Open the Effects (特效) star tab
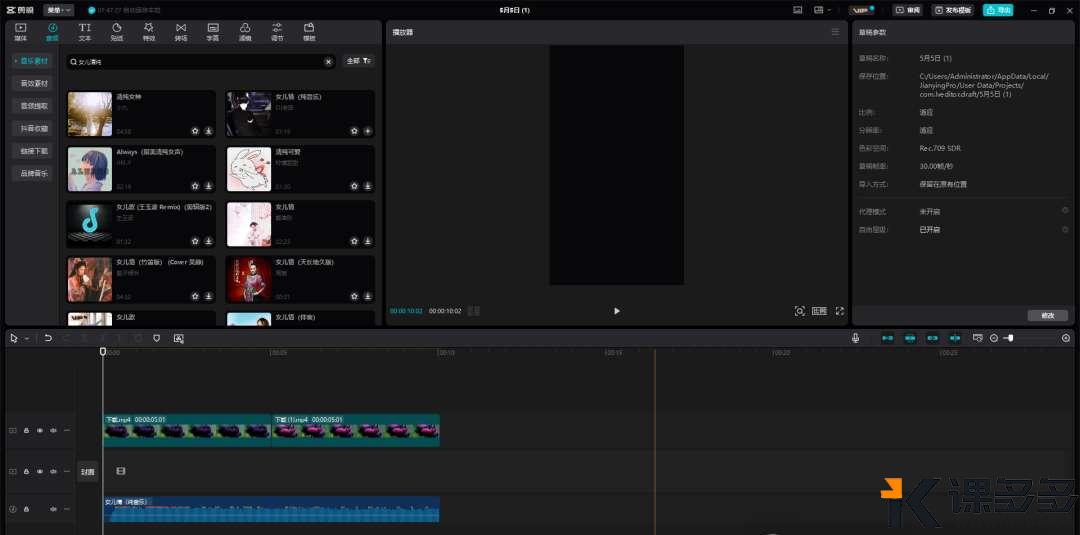Image resolution: width=1080 pixels, height=535 pixels. [149, 32]
